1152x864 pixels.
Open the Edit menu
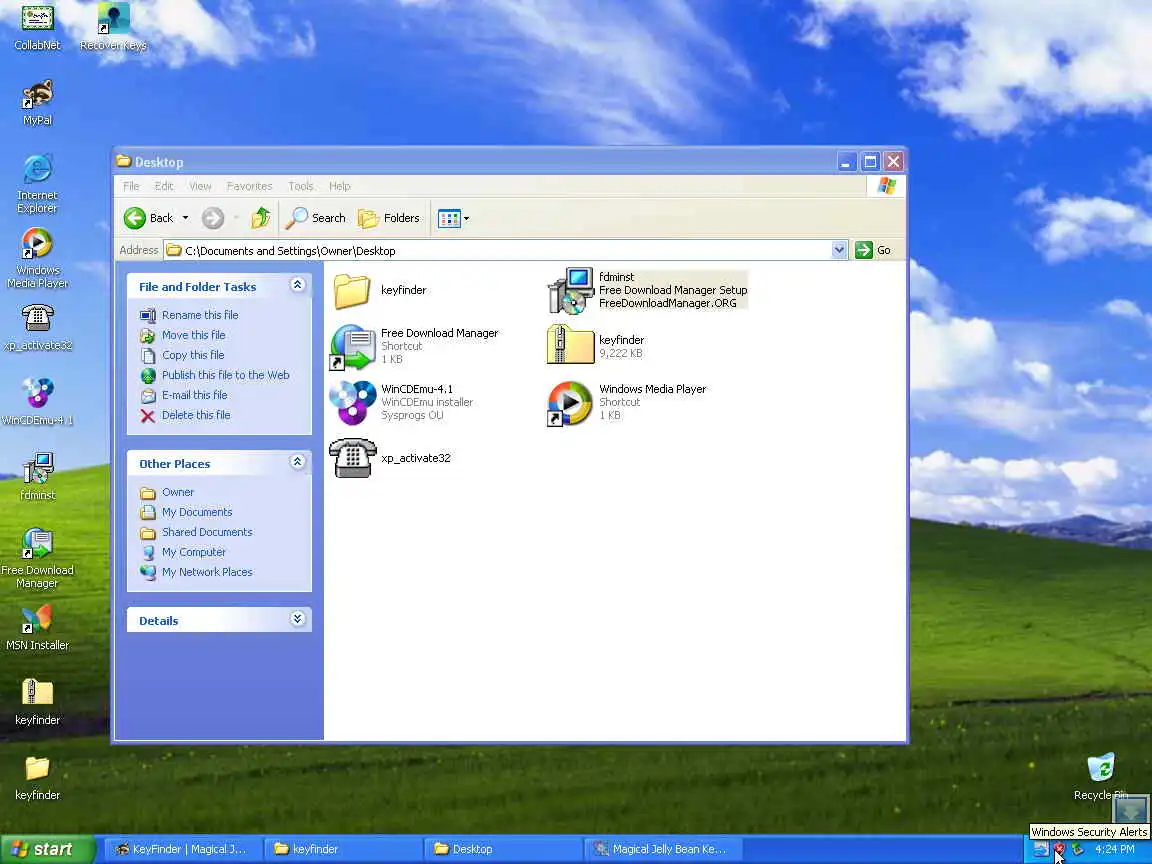pyautogui.click(x=164, y=186)
